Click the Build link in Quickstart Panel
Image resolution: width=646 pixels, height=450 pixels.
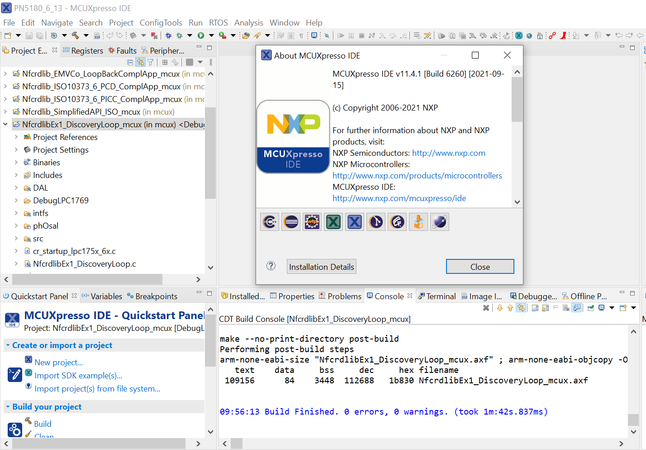click(42, 424)
